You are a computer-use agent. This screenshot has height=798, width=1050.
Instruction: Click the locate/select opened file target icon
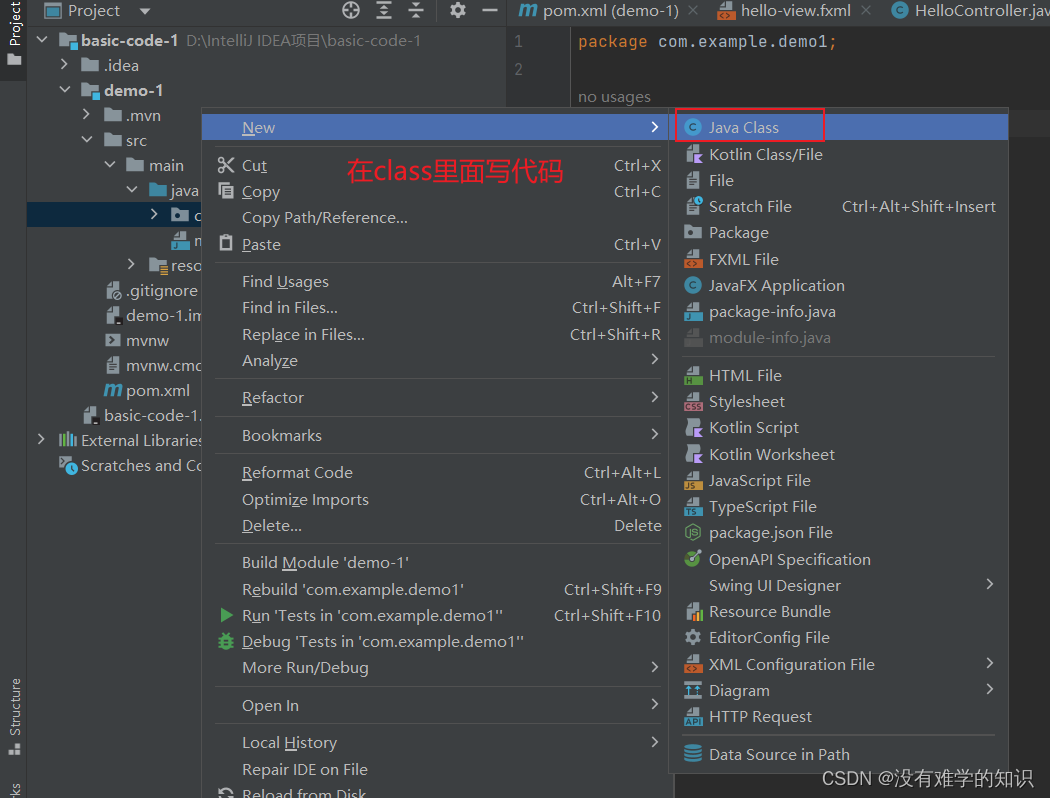pyautogui.click(x=351, y=10)
